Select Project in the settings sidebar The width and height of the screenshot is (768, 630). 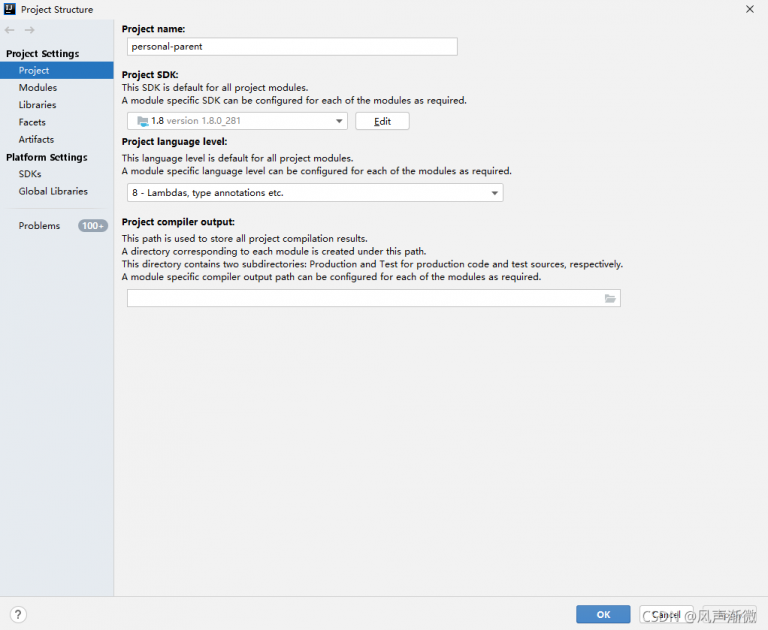coord(34,71)
